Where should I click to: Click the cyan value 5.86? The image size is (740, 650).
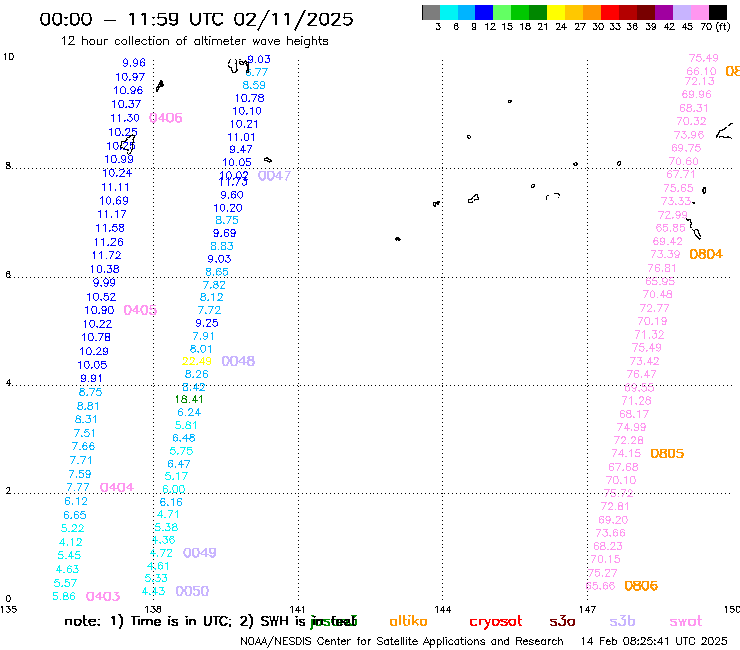tap(64, 596)
